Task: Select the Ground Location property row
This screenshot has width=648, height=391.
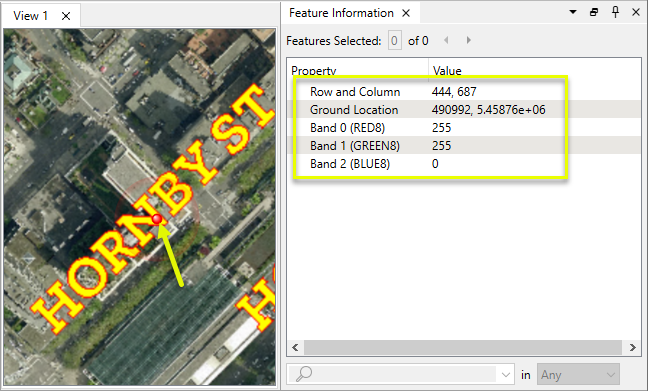Action: [463, 110]
